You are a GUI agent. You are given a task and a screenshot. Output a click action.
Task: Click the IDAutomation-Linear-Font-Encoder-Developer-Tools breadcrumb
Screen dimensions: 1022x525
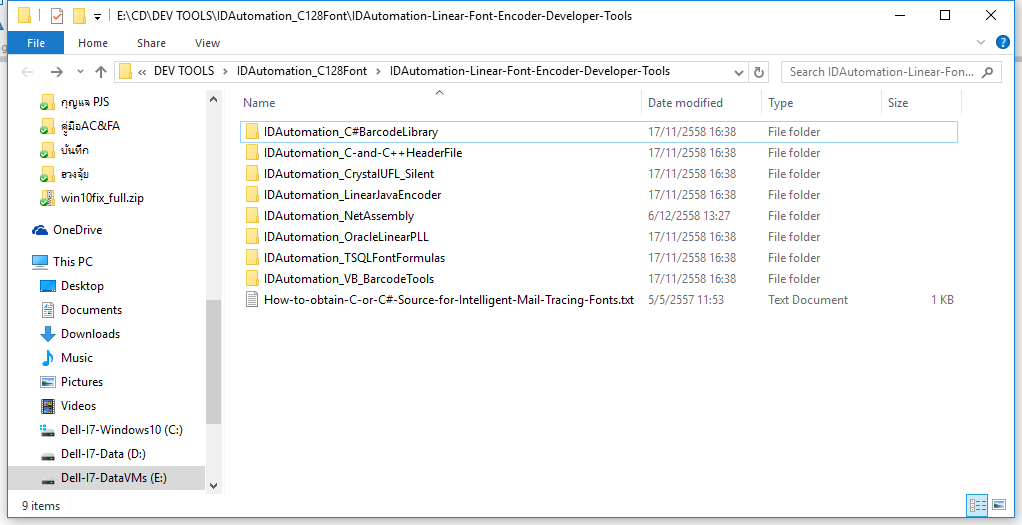tap(530, 71)
